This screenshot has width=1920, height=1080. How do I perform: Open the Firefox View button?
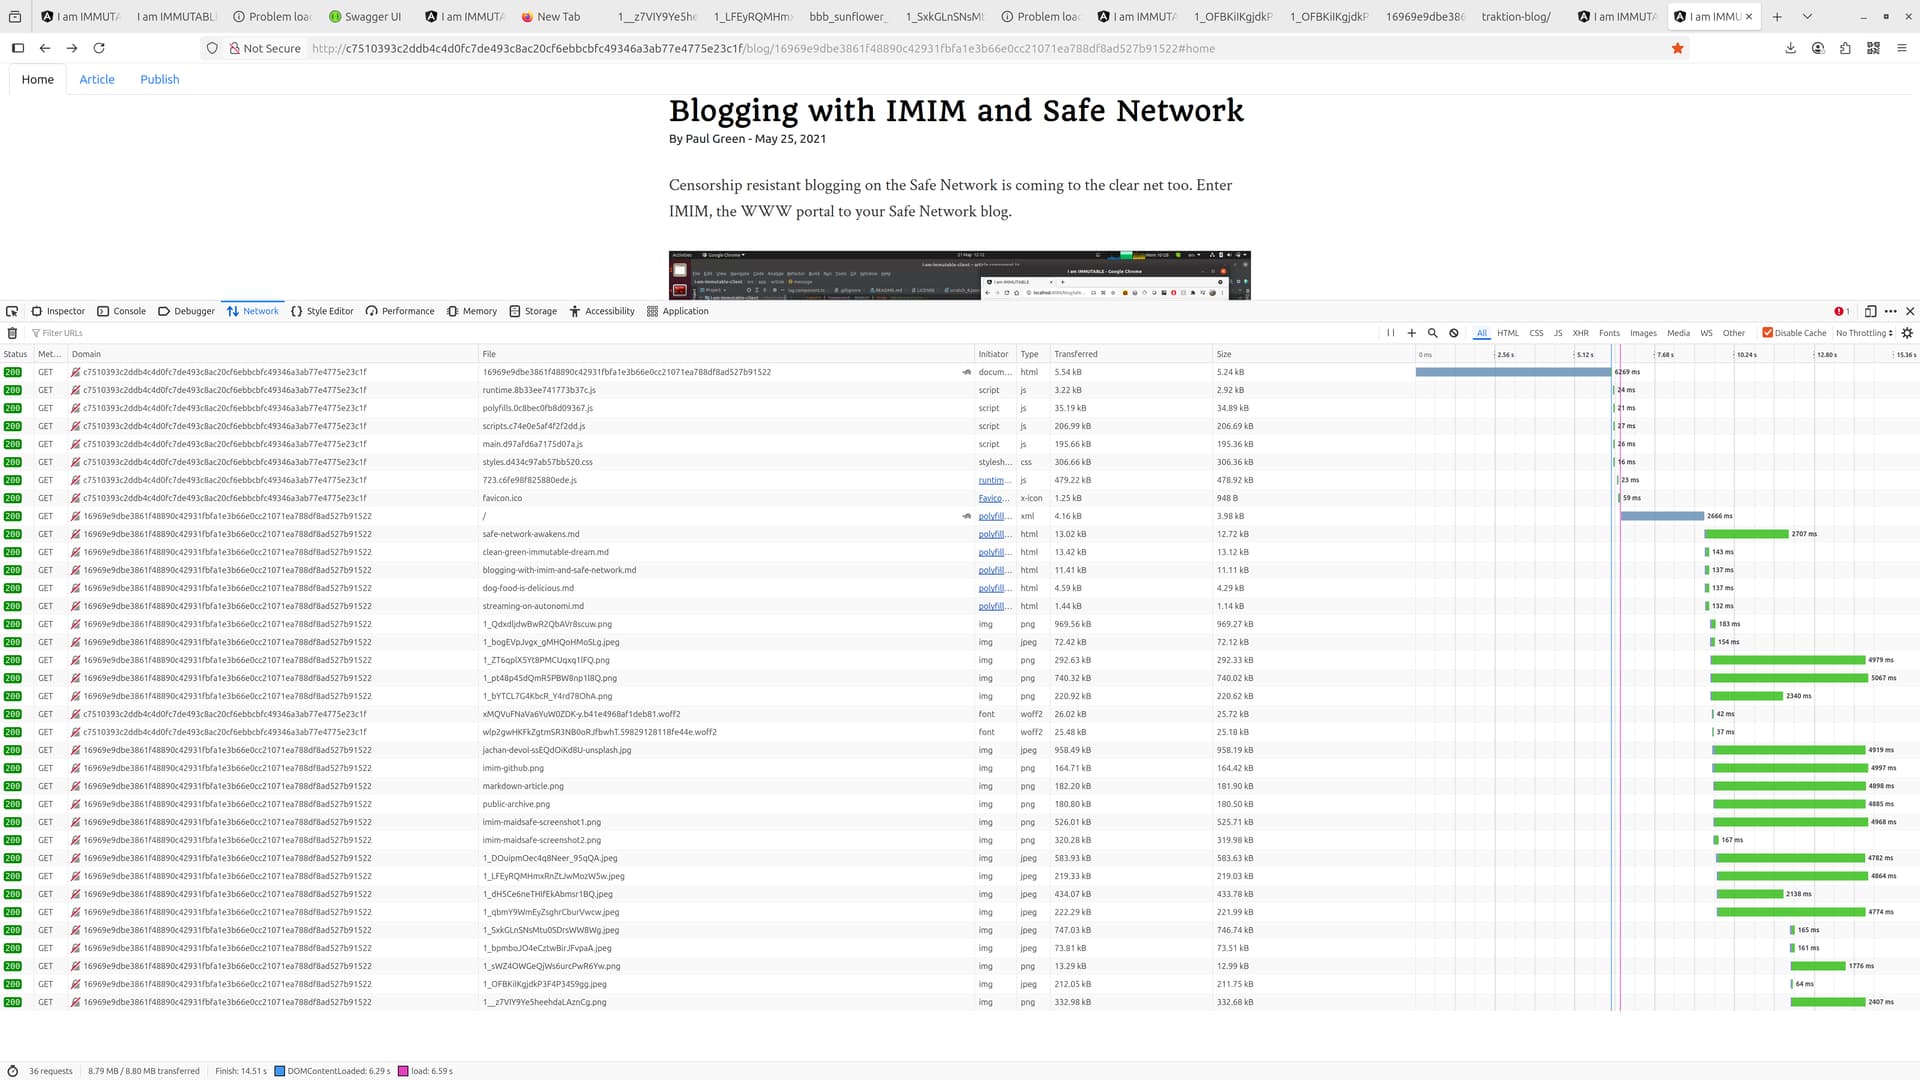pyautogui.click(x=14, y=16)
